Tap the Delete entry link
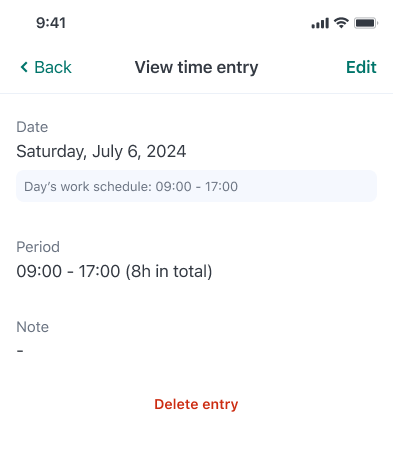 [x=196, y=404]
